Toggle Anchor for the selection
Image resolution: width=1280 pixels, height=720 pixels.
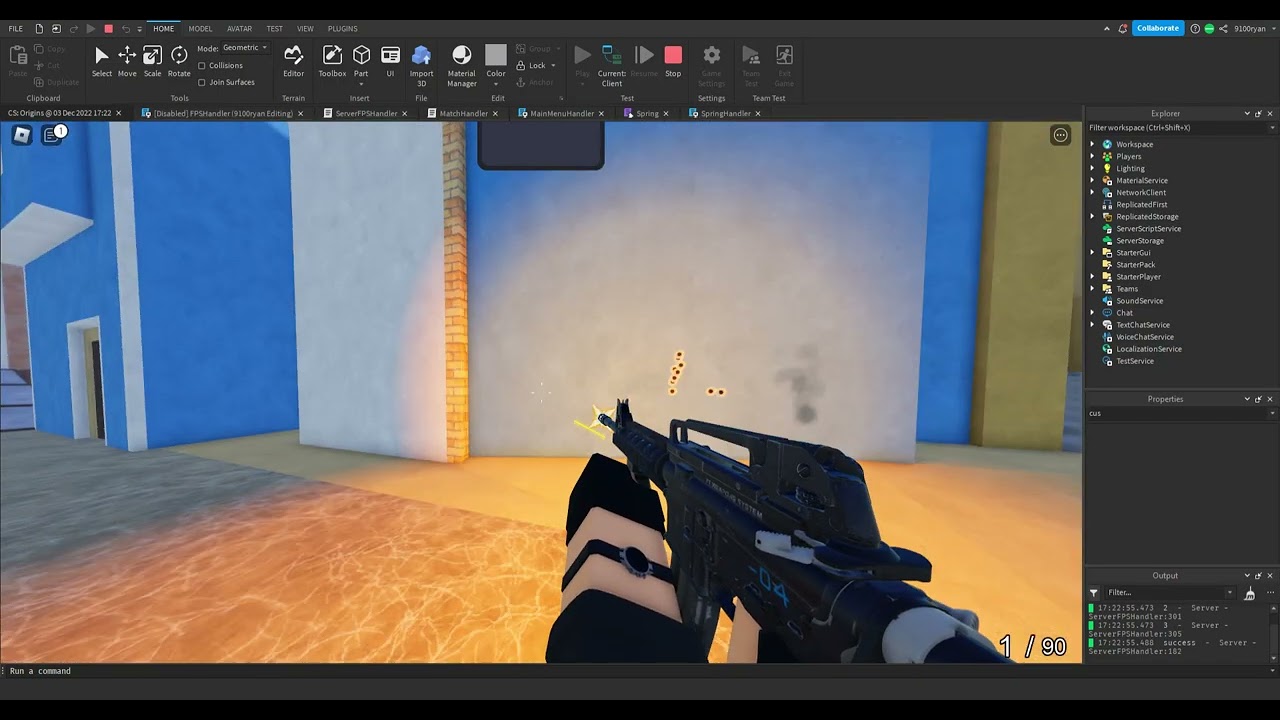pos(536,82)
